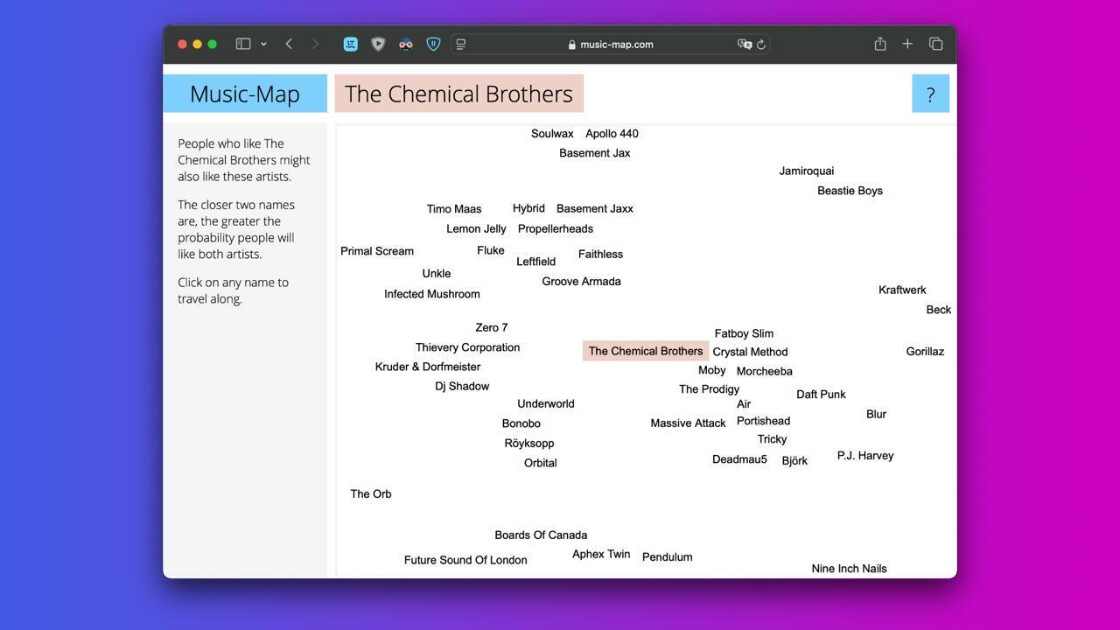
Task: Travel to Dj Shadow
Action: [x=462, y=386]
